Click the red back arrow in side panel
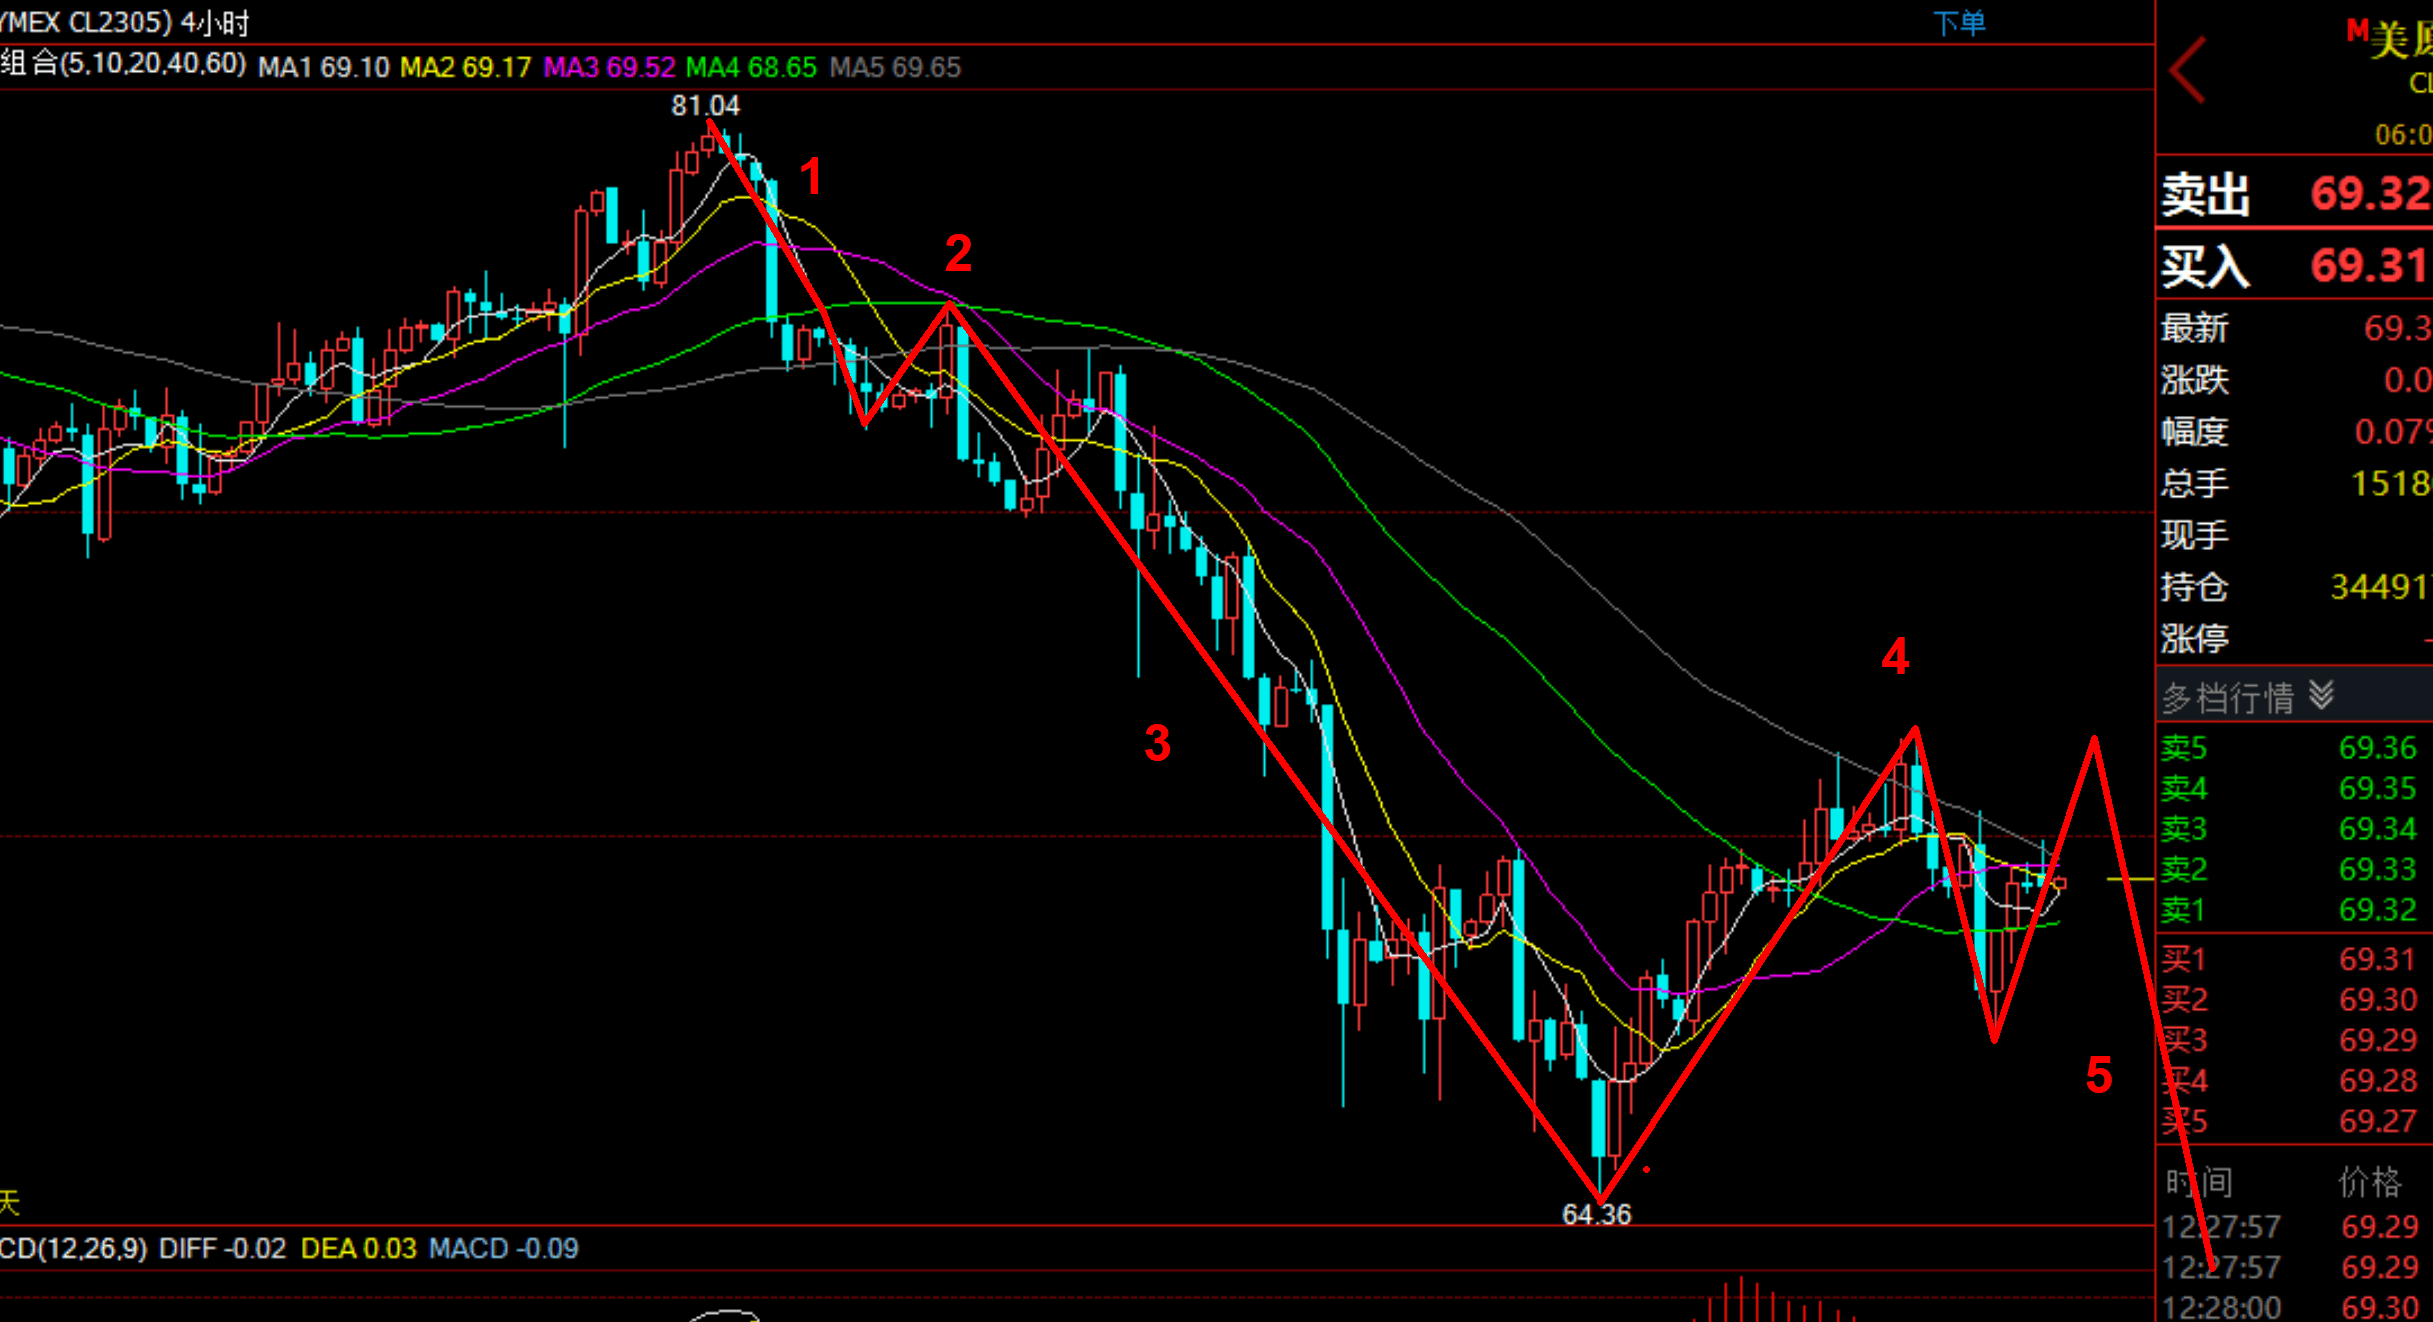Image resolution: width=2433 pixels, height=1322 pixels. [2188, 70]
